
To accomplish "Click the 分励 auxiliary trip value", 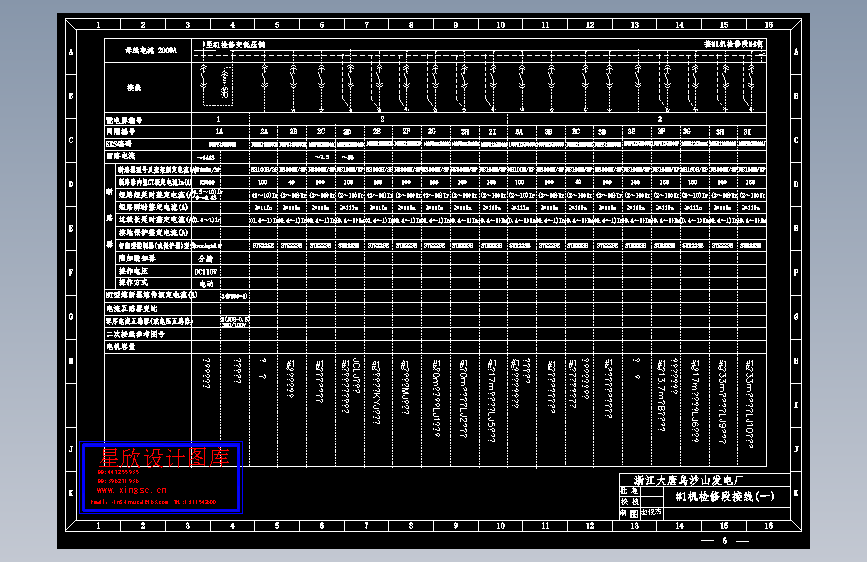I will click(x=206, y=258).
